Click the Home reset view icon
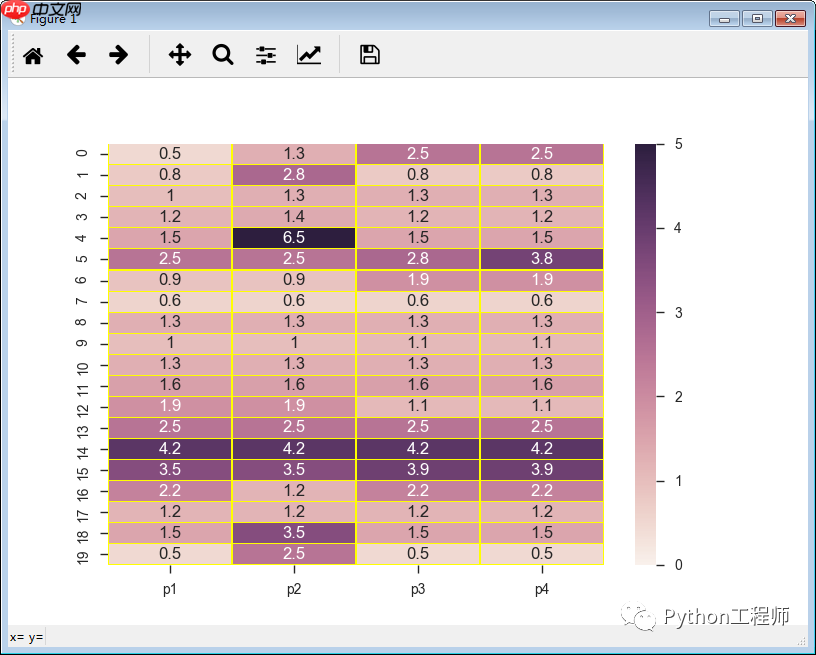 tap(33, 54)
